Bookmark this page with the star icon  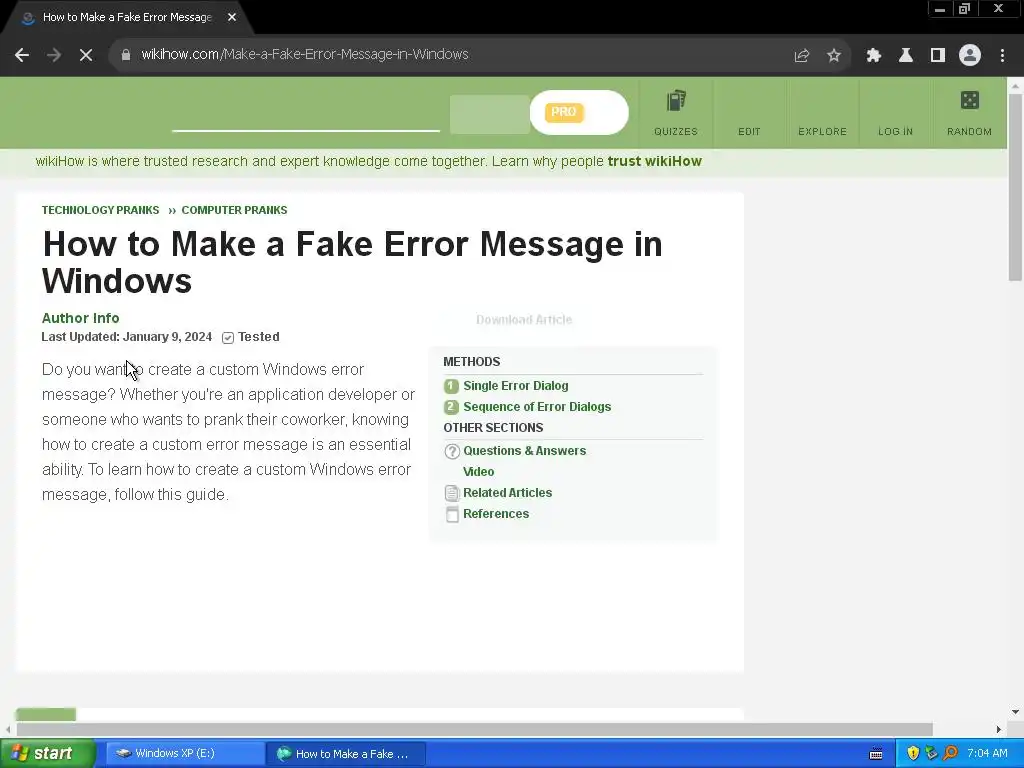click(x=834, y=56)
